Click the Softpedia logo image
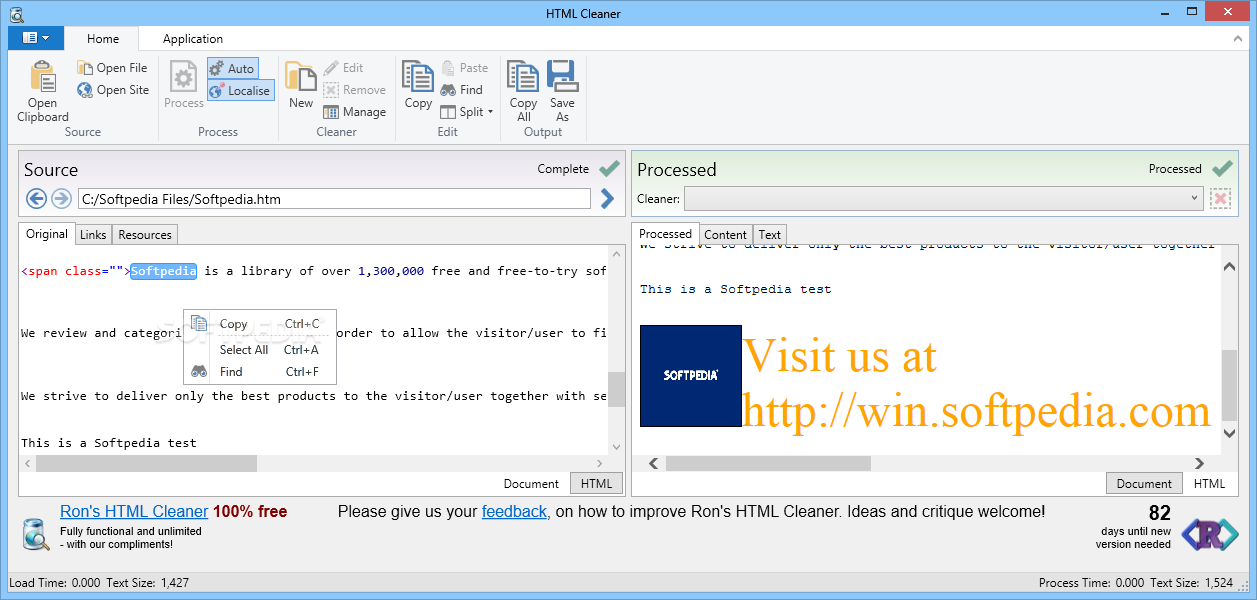 coord(691,376)
